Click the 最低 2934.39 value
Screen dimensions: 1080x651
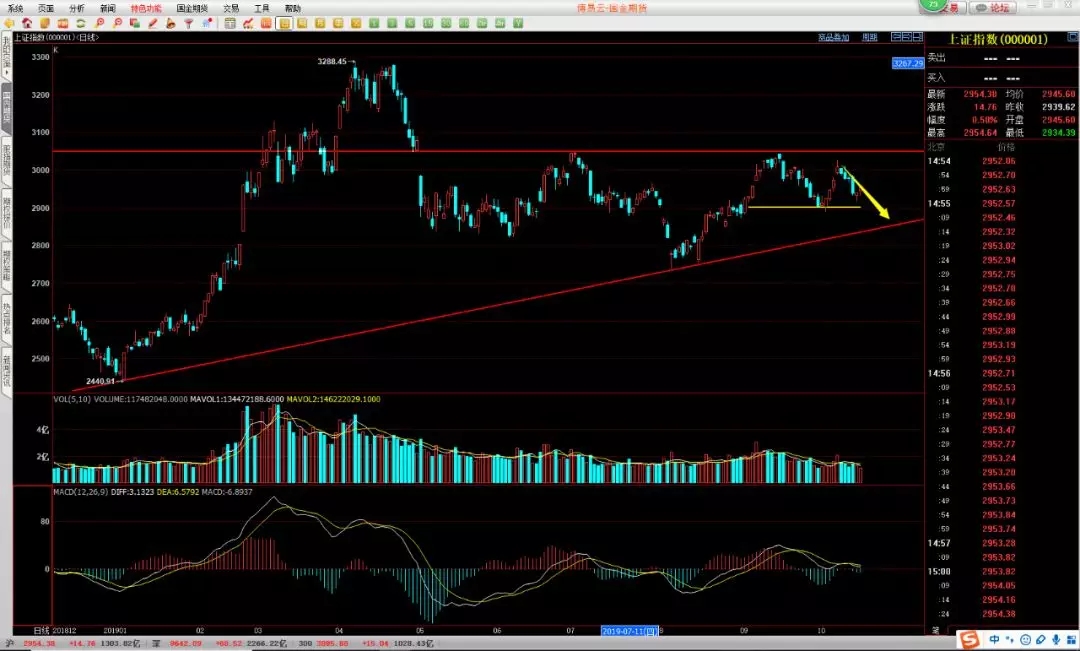pyautogui.click(x=1059, y=132)
